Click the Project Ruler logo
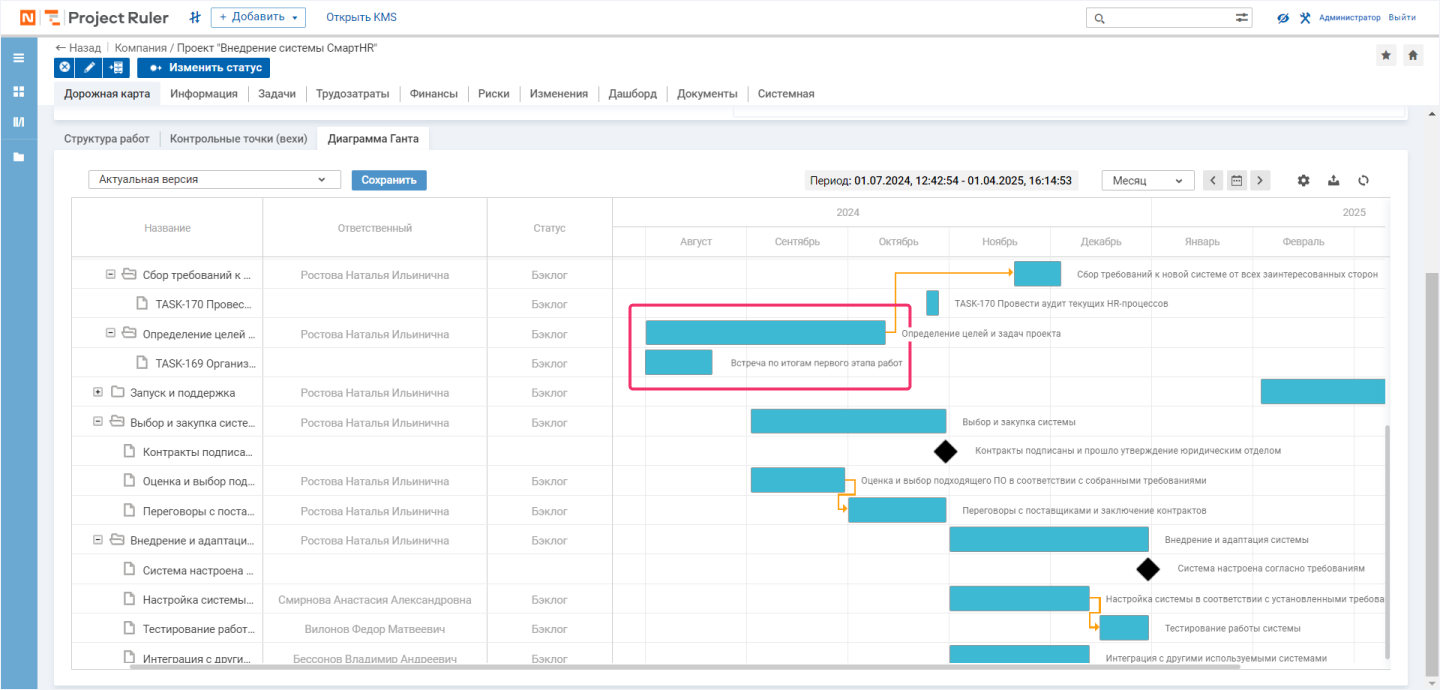1440x690 pixels. click(x=94, y=18)
